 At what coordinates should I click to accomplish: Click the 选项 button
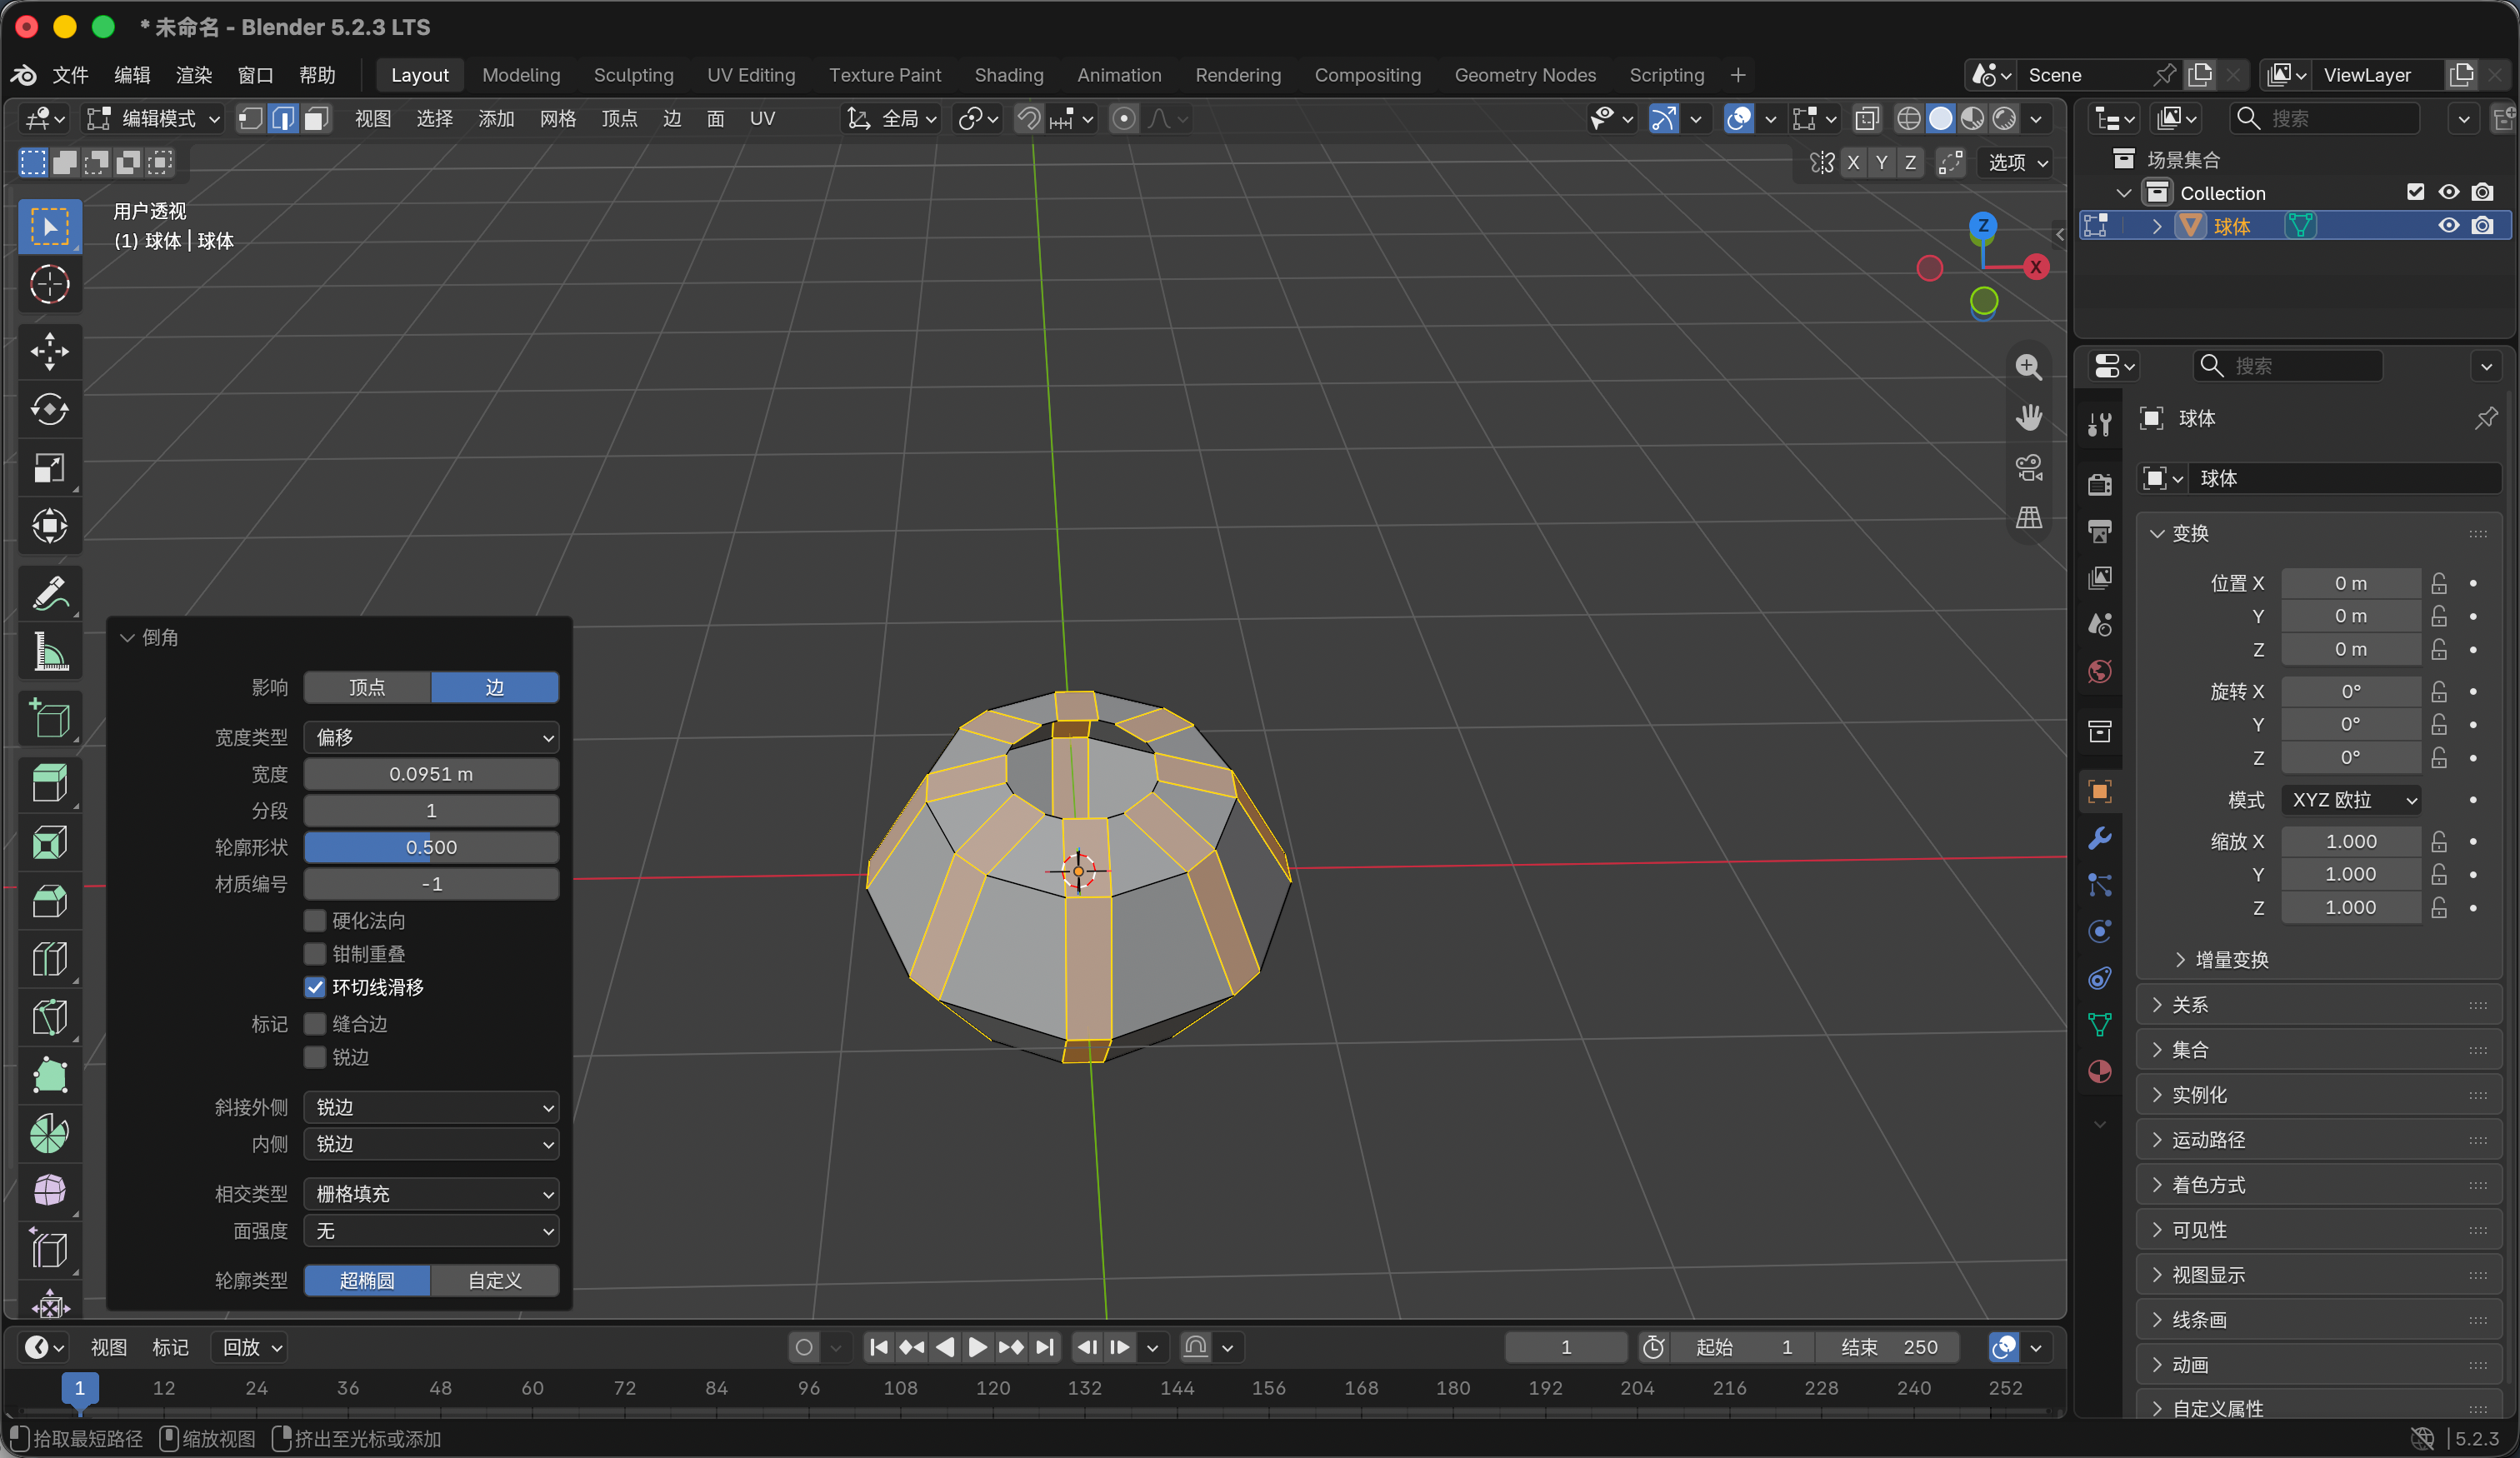(x=2016, y=162)
